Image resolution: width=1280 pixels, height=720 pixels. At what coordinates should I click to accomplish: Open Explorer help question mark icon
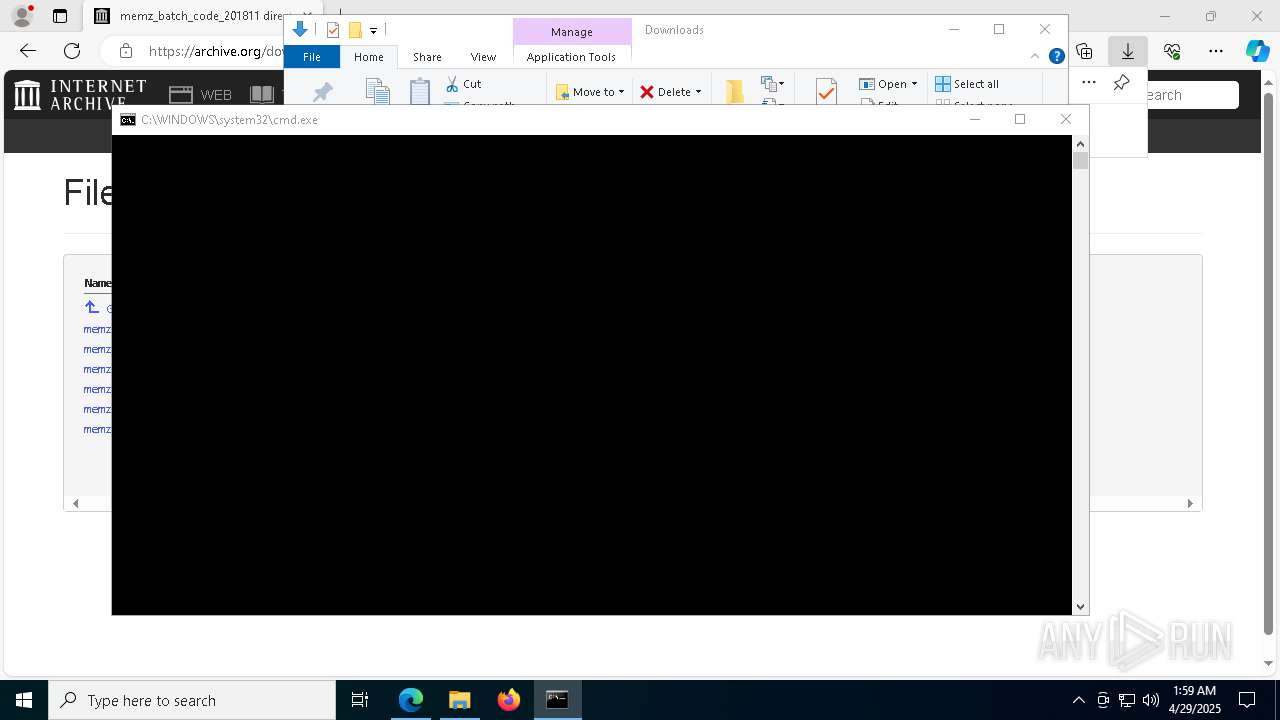click(1056, 56)
